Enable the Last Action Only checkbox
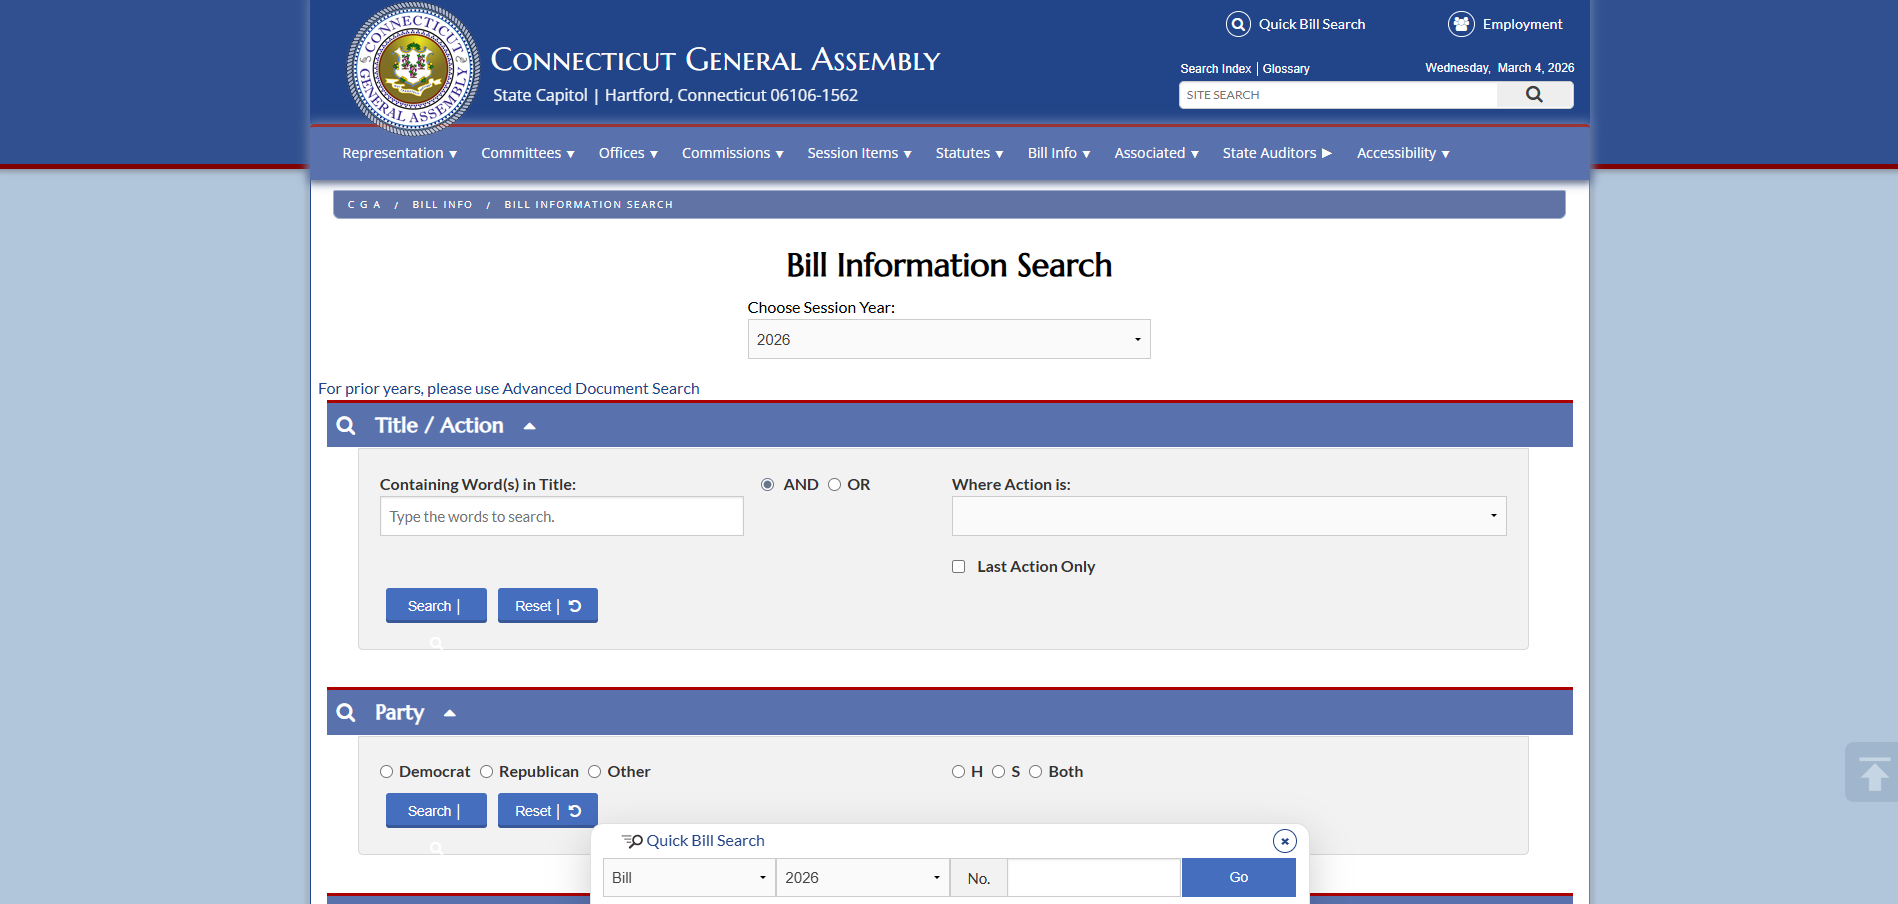 pos(958,567)
